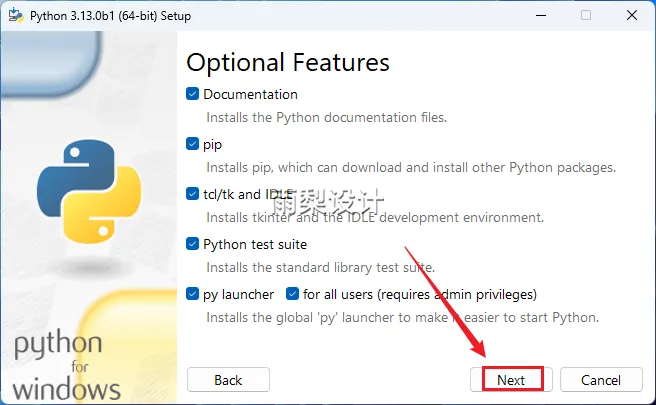This screenshot has width=656, height=405.
Task: Click 'Installs tkinter and the IDLE development environment.'
Action: coord(375,218)
